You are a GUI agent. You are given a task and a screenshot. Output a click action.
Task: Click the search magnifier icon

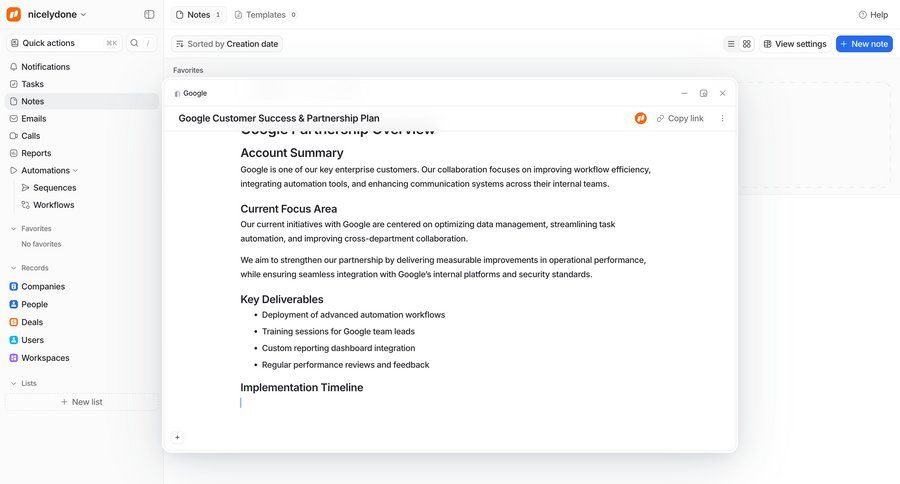(134, 43)
